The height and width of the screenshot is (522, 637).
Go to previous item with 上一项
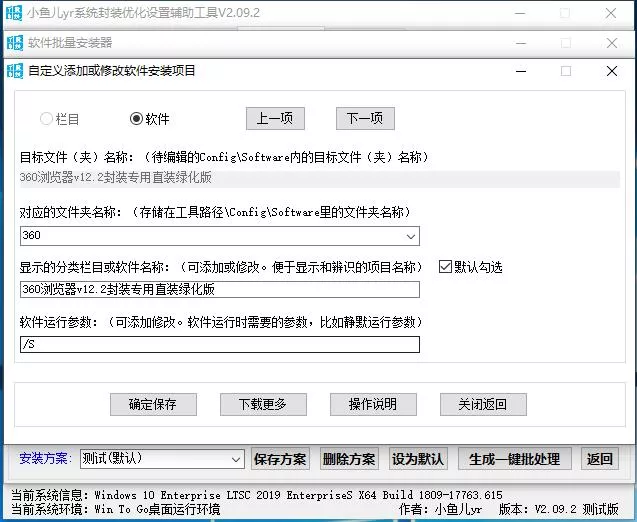275,119
